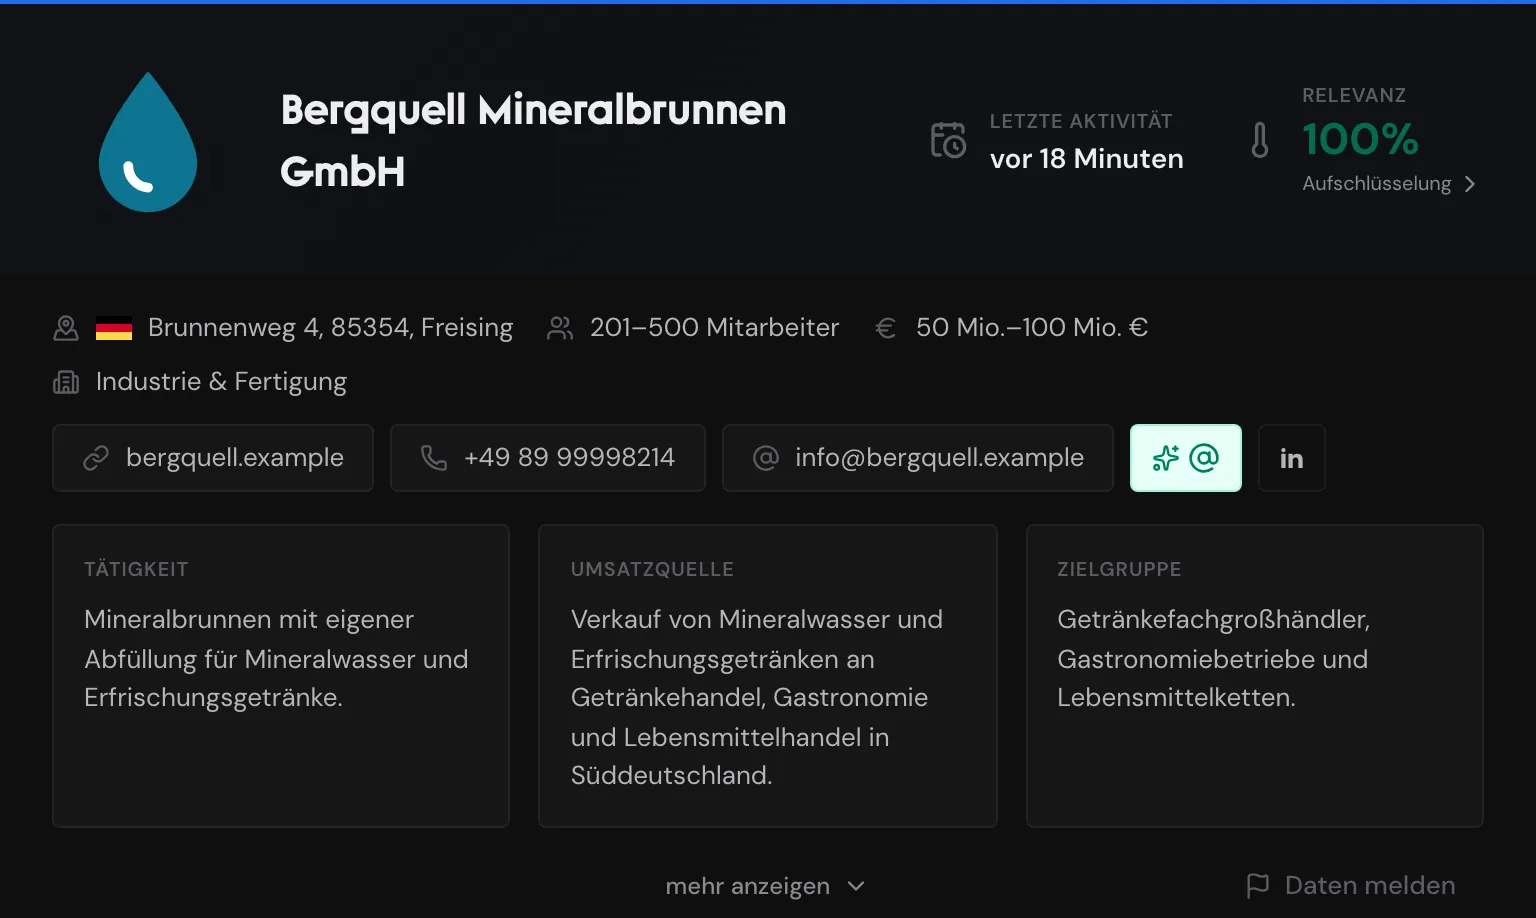The width and height of the screenshot is (1536, 918).
Task: Click the location pin icon beside the address
Action: pyautogui.click(x=66, y=328)
